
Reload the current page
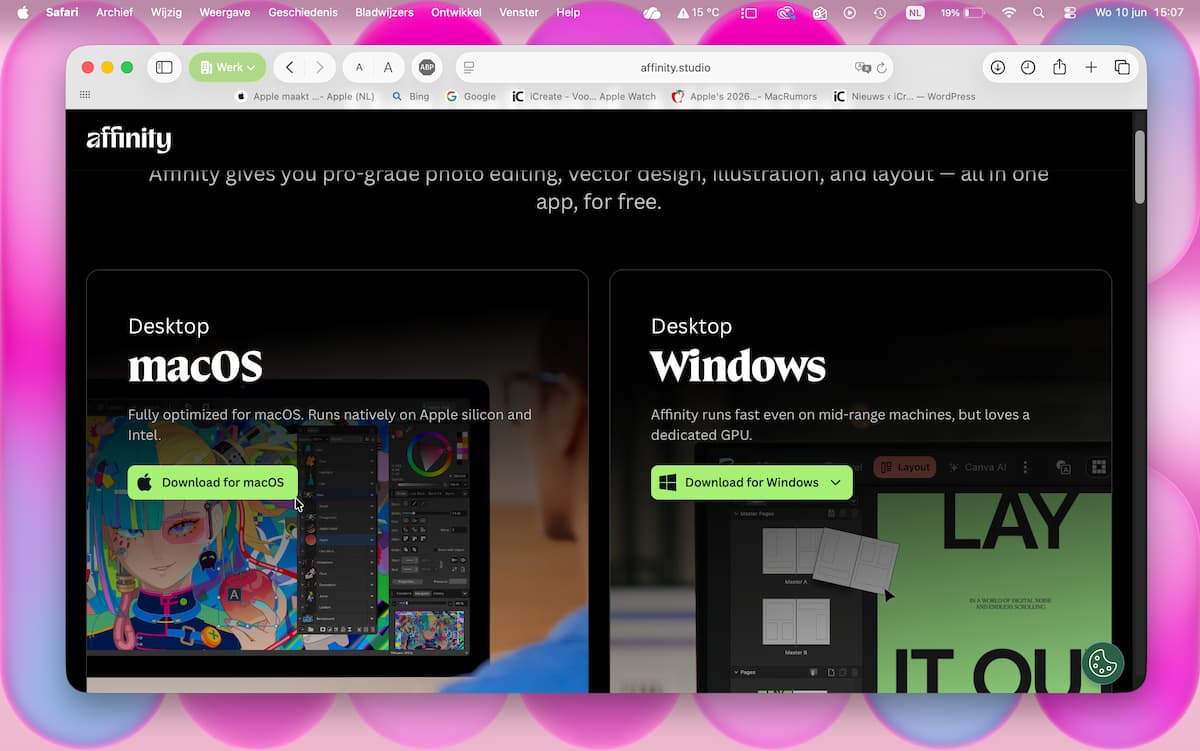coord(880,67)
